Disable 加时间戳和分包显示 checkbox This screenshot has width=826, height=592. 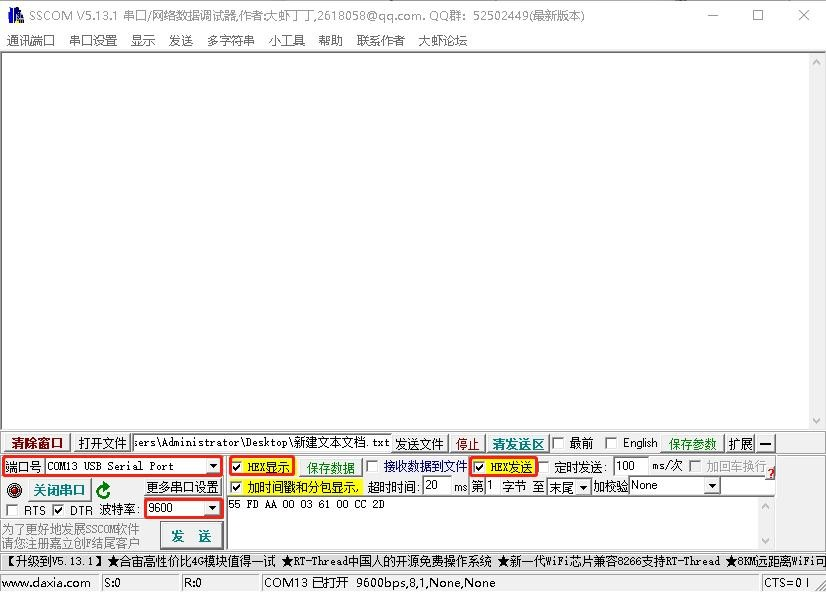[237, 487]
